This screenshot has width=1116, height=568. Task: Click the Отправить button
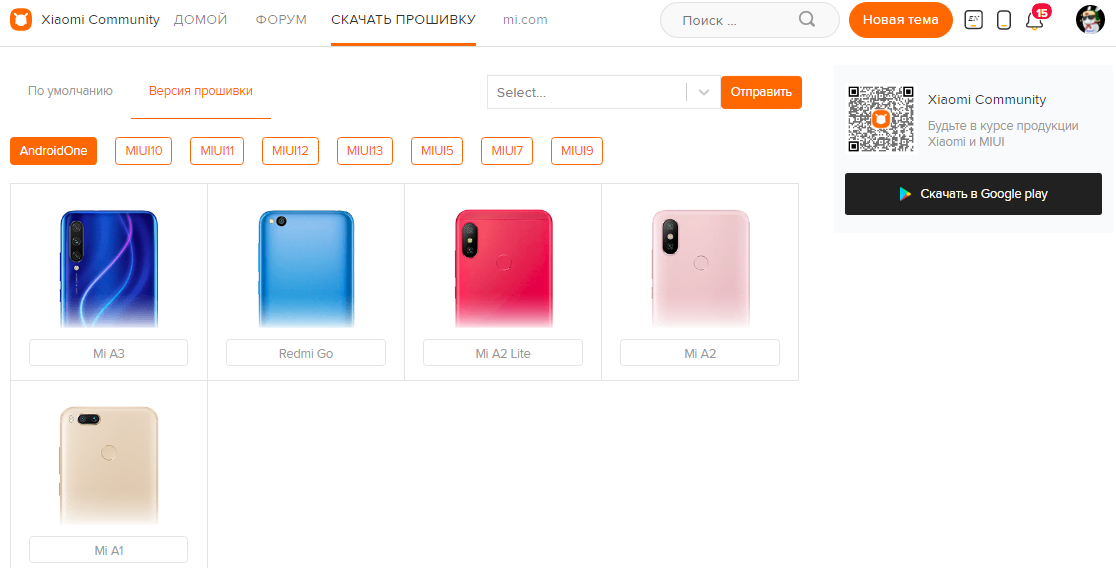click(x=761, y=93)
